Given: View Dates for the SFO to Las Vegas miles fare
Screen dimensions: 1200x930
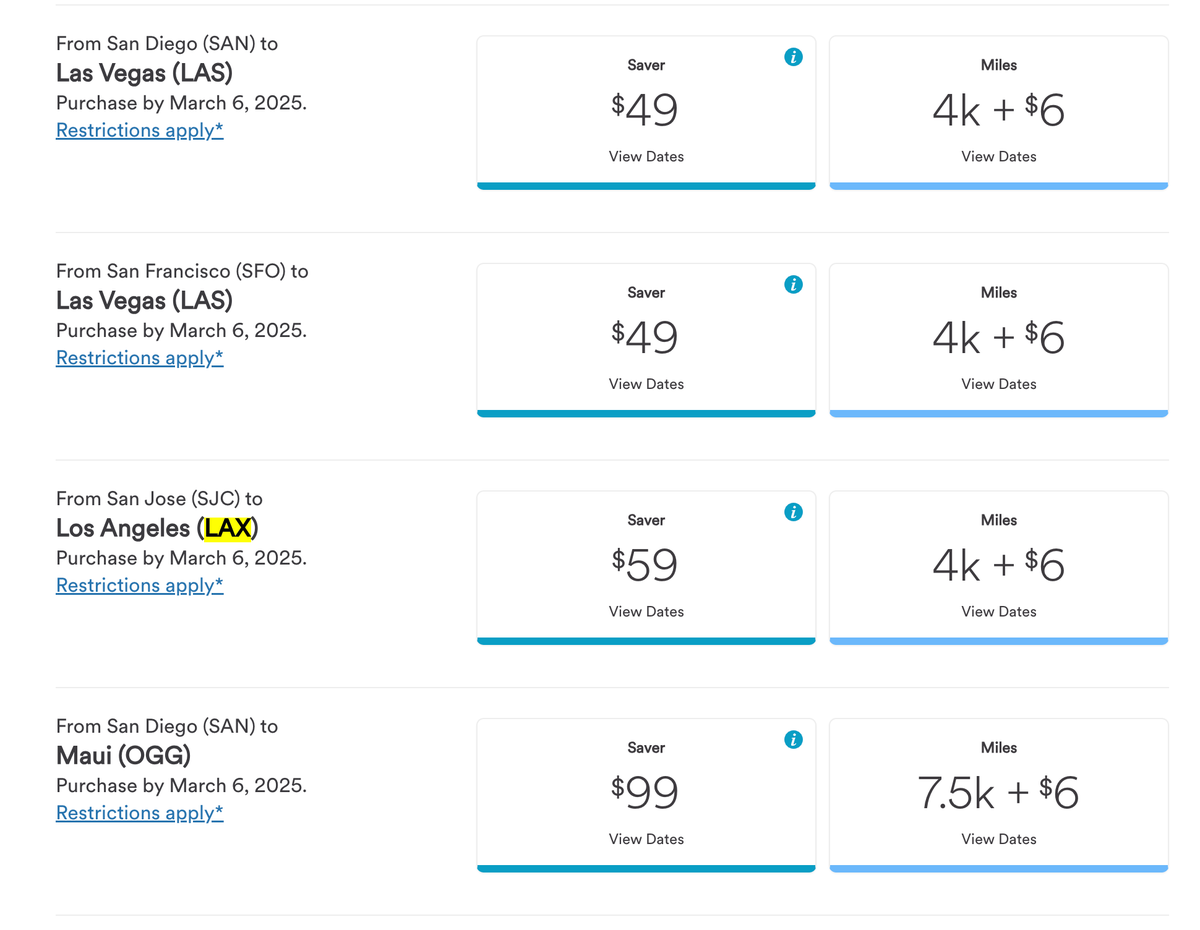Looking at the screenshot, I should point(998,383).
